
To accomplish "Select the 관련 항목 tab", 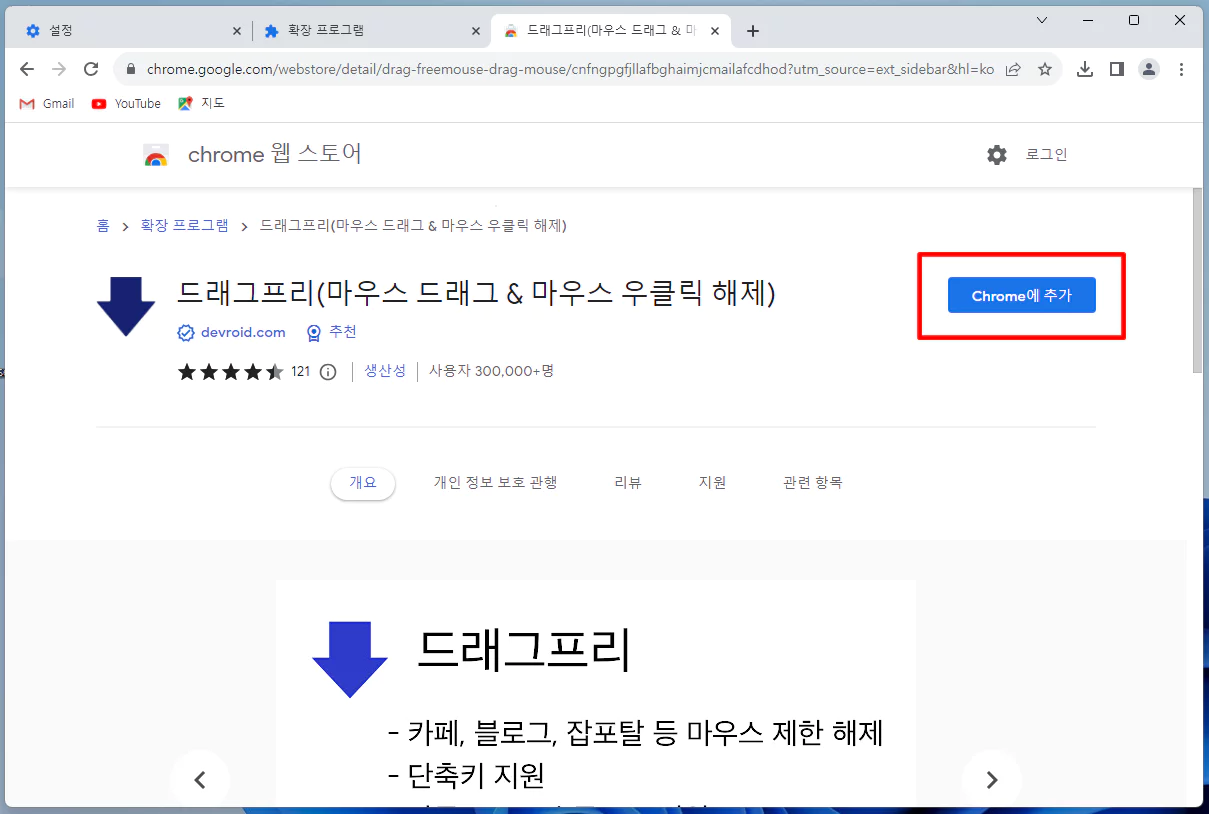I will tap(813, 483).
